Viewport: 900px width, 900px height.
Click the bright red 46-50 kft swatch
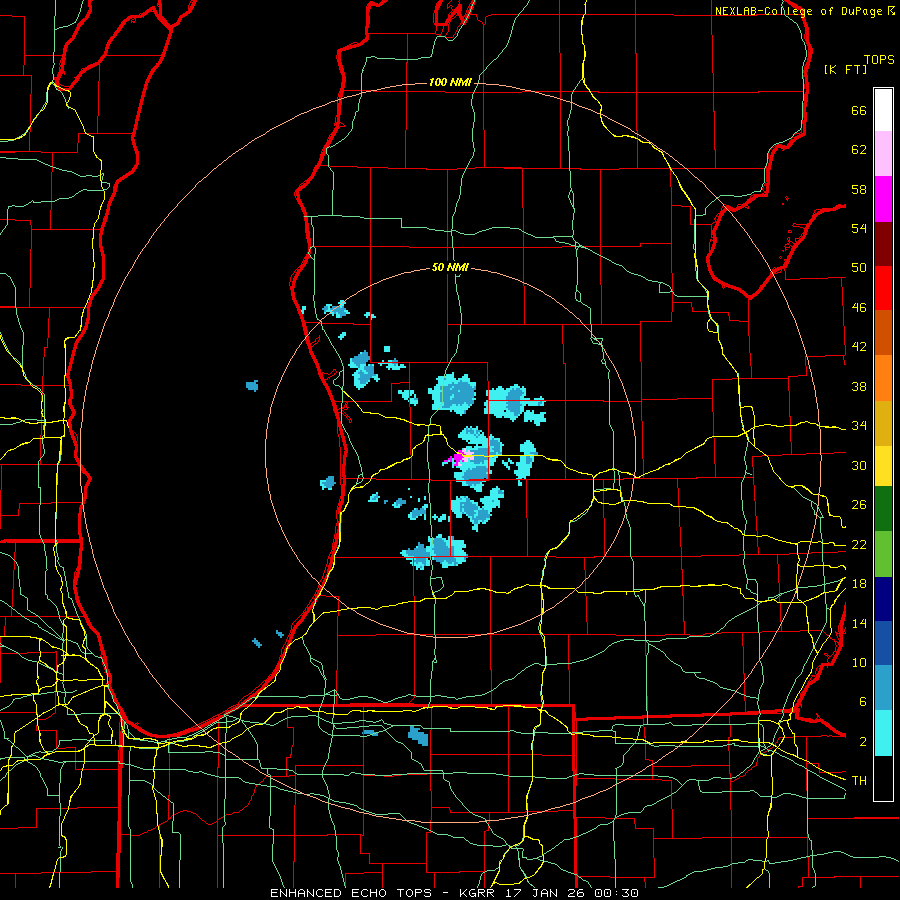[x=883, y=288]
